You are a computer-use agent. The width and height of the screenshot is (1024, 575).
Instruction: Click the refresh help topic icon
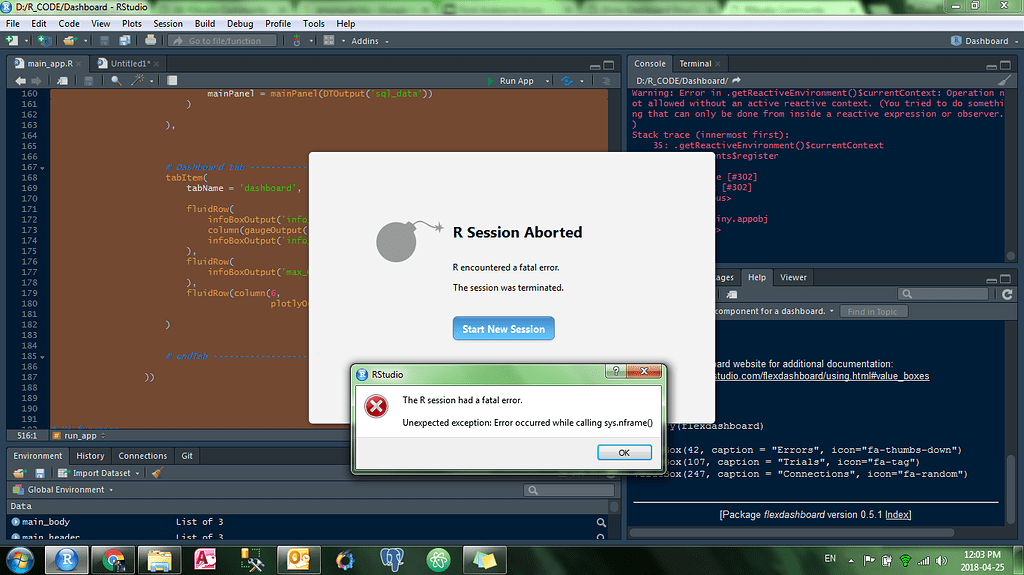click(1007, 294)
